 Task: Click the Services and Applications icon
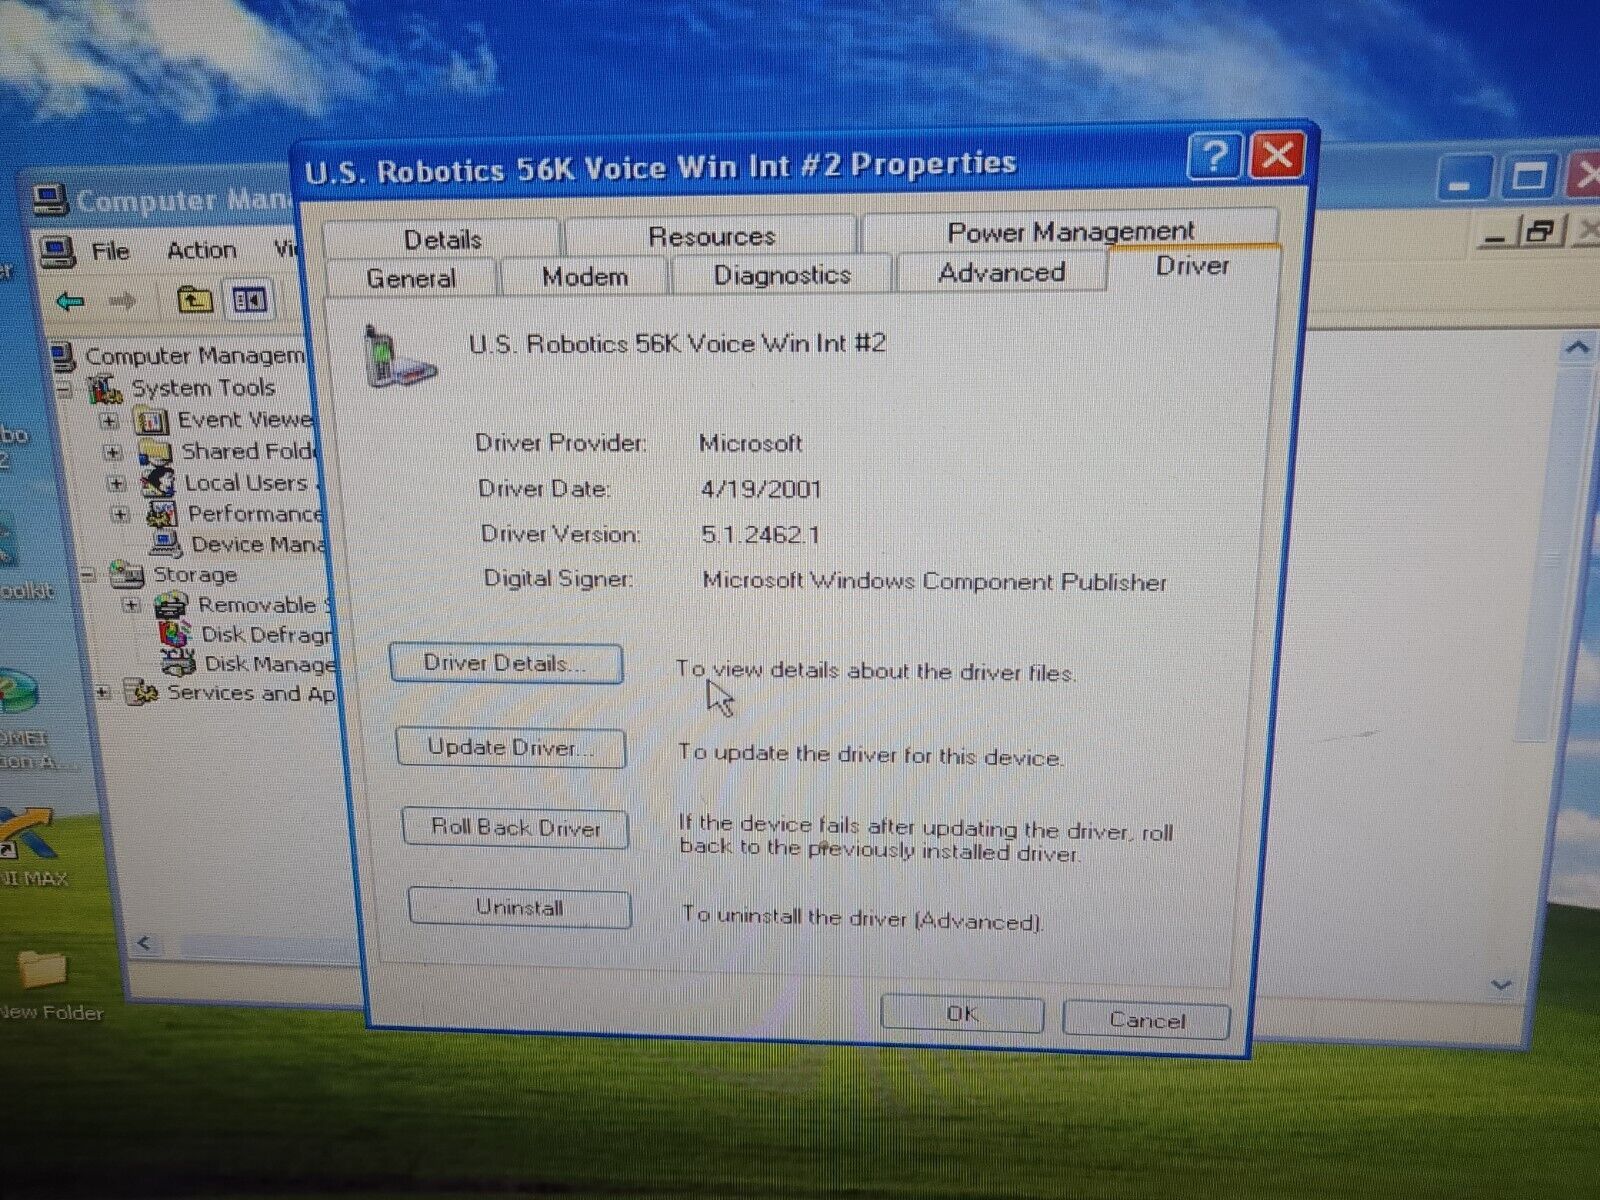(142, 692)
